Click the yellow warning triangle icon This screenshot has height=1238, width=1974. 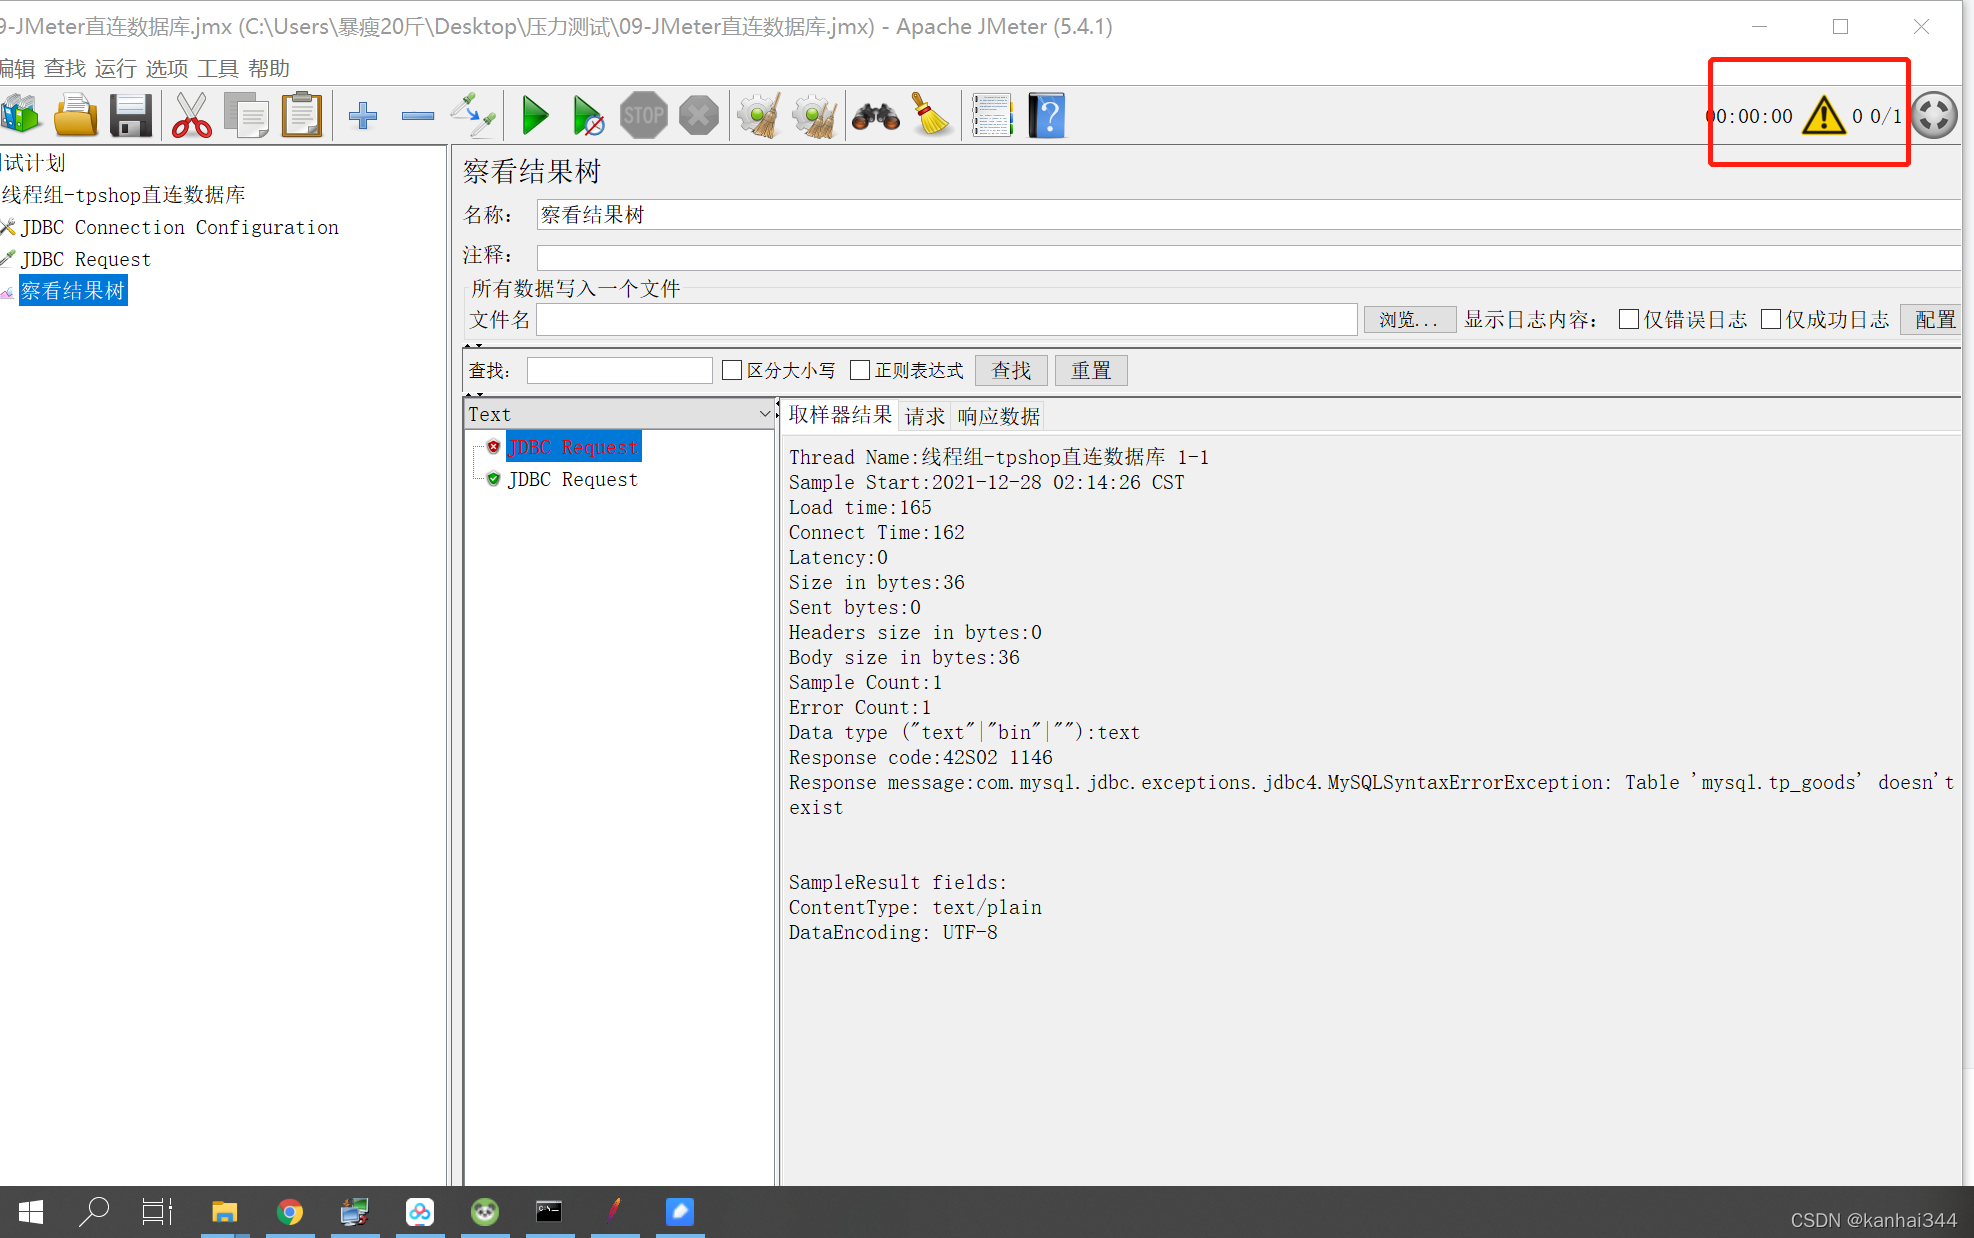(1823, 116)
